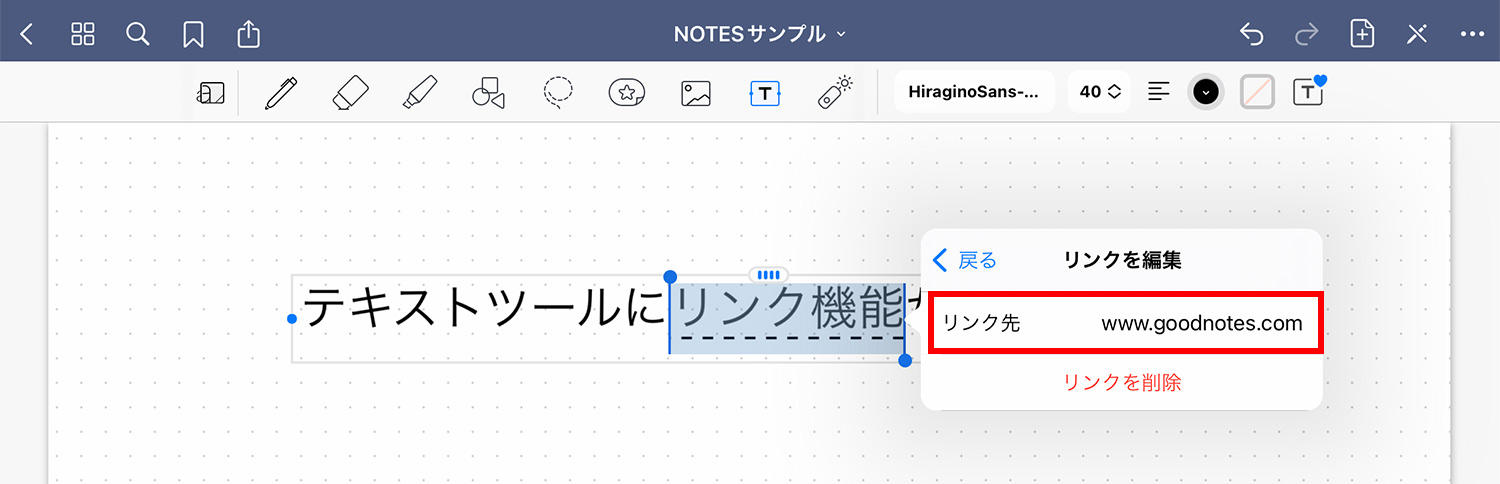
Task: Open the Elements sticker tool
Action: [x=627, y=93]
